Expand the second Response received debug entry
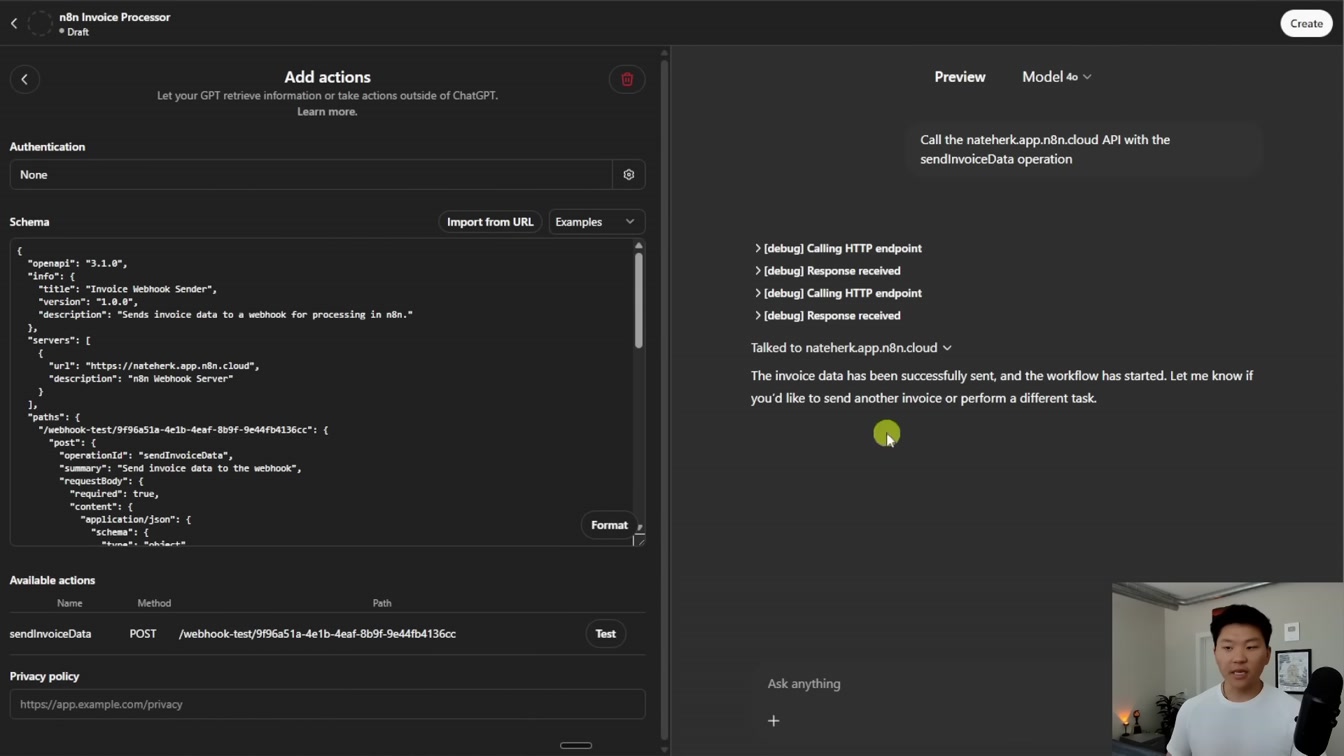 coord(827,316)
